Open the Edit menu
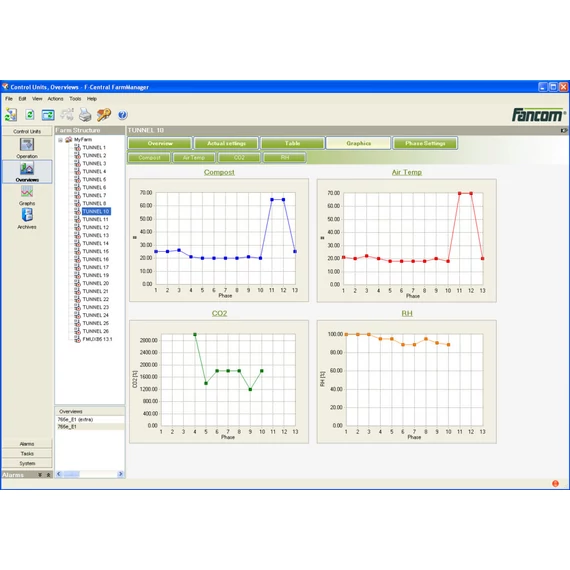570x570 pixels. click(x=22, y=99)
